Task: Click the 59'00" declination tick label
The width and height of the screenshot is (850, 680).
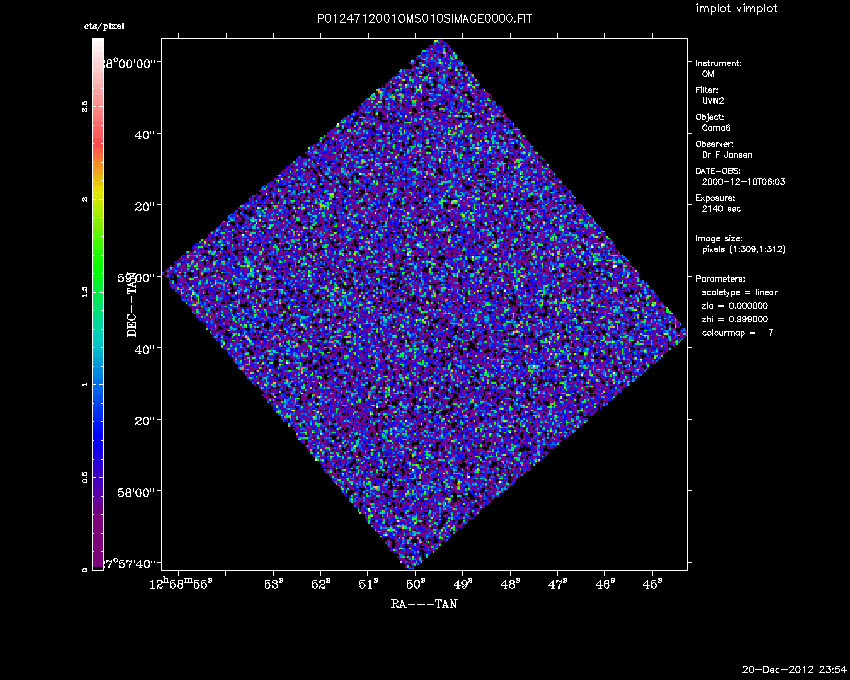Action: [x=136, y=278]
